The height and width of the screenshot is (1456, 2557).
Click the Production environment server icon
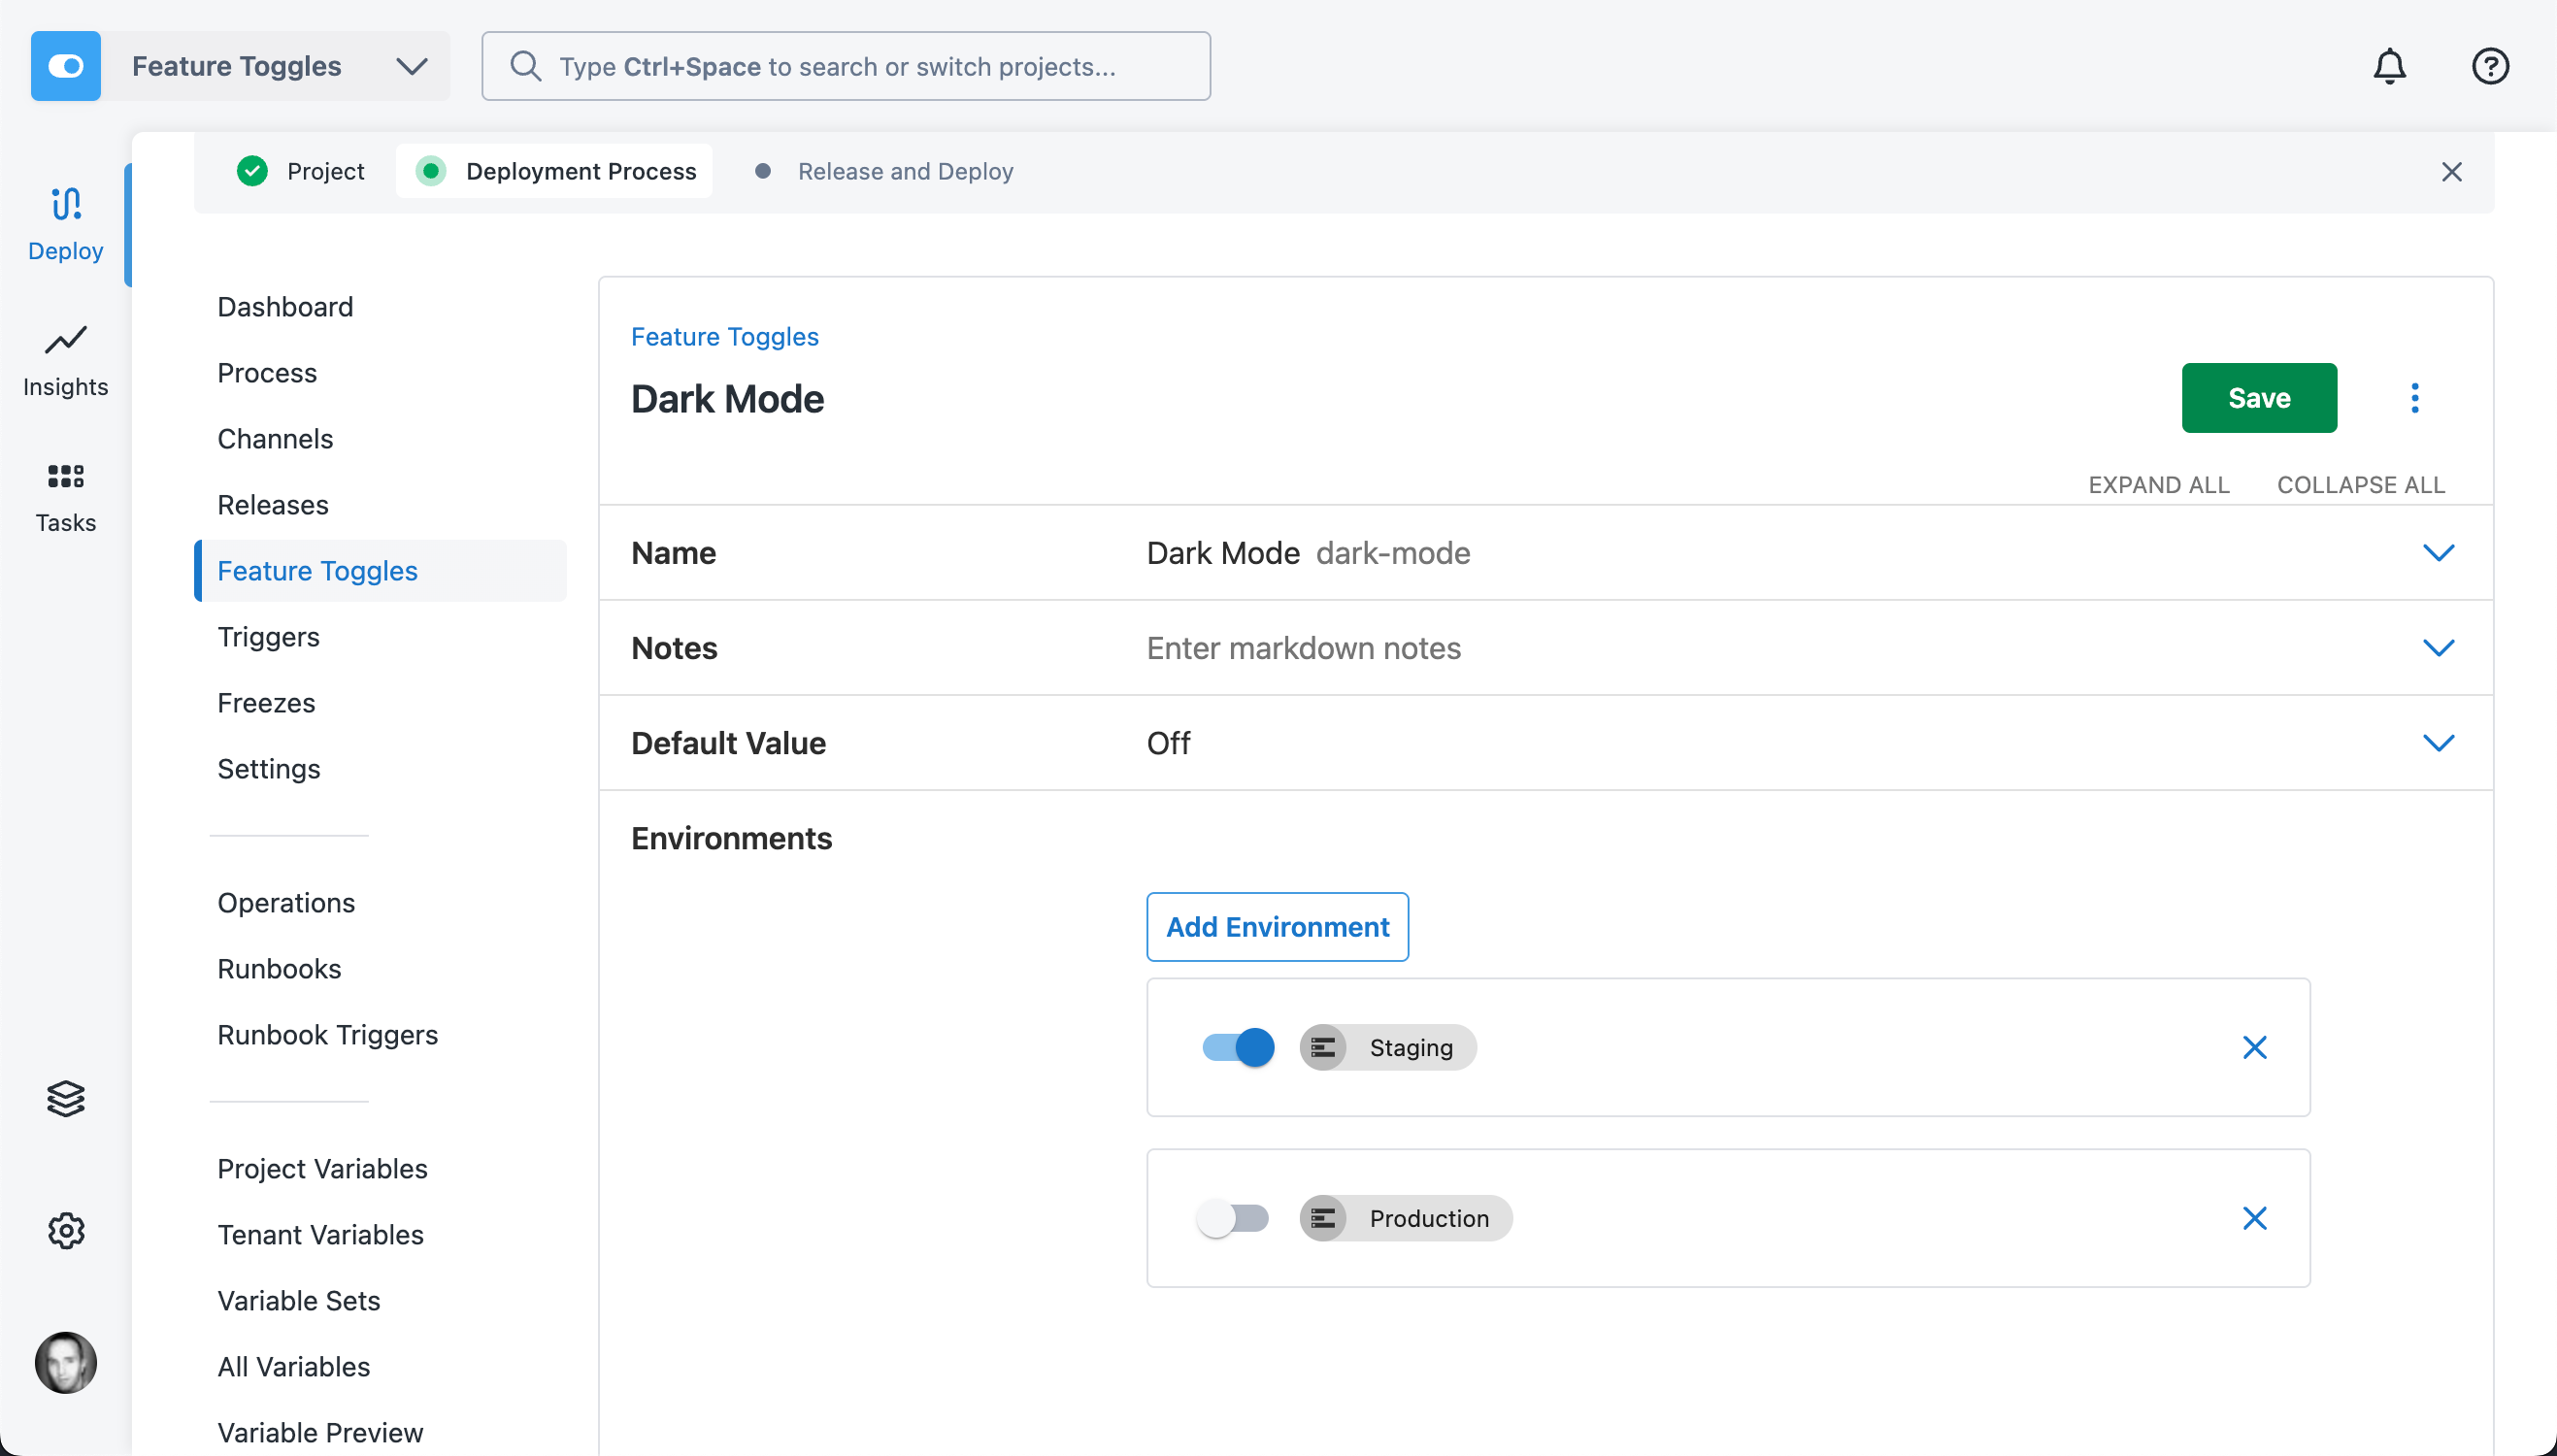[x=1323, y=1218]
